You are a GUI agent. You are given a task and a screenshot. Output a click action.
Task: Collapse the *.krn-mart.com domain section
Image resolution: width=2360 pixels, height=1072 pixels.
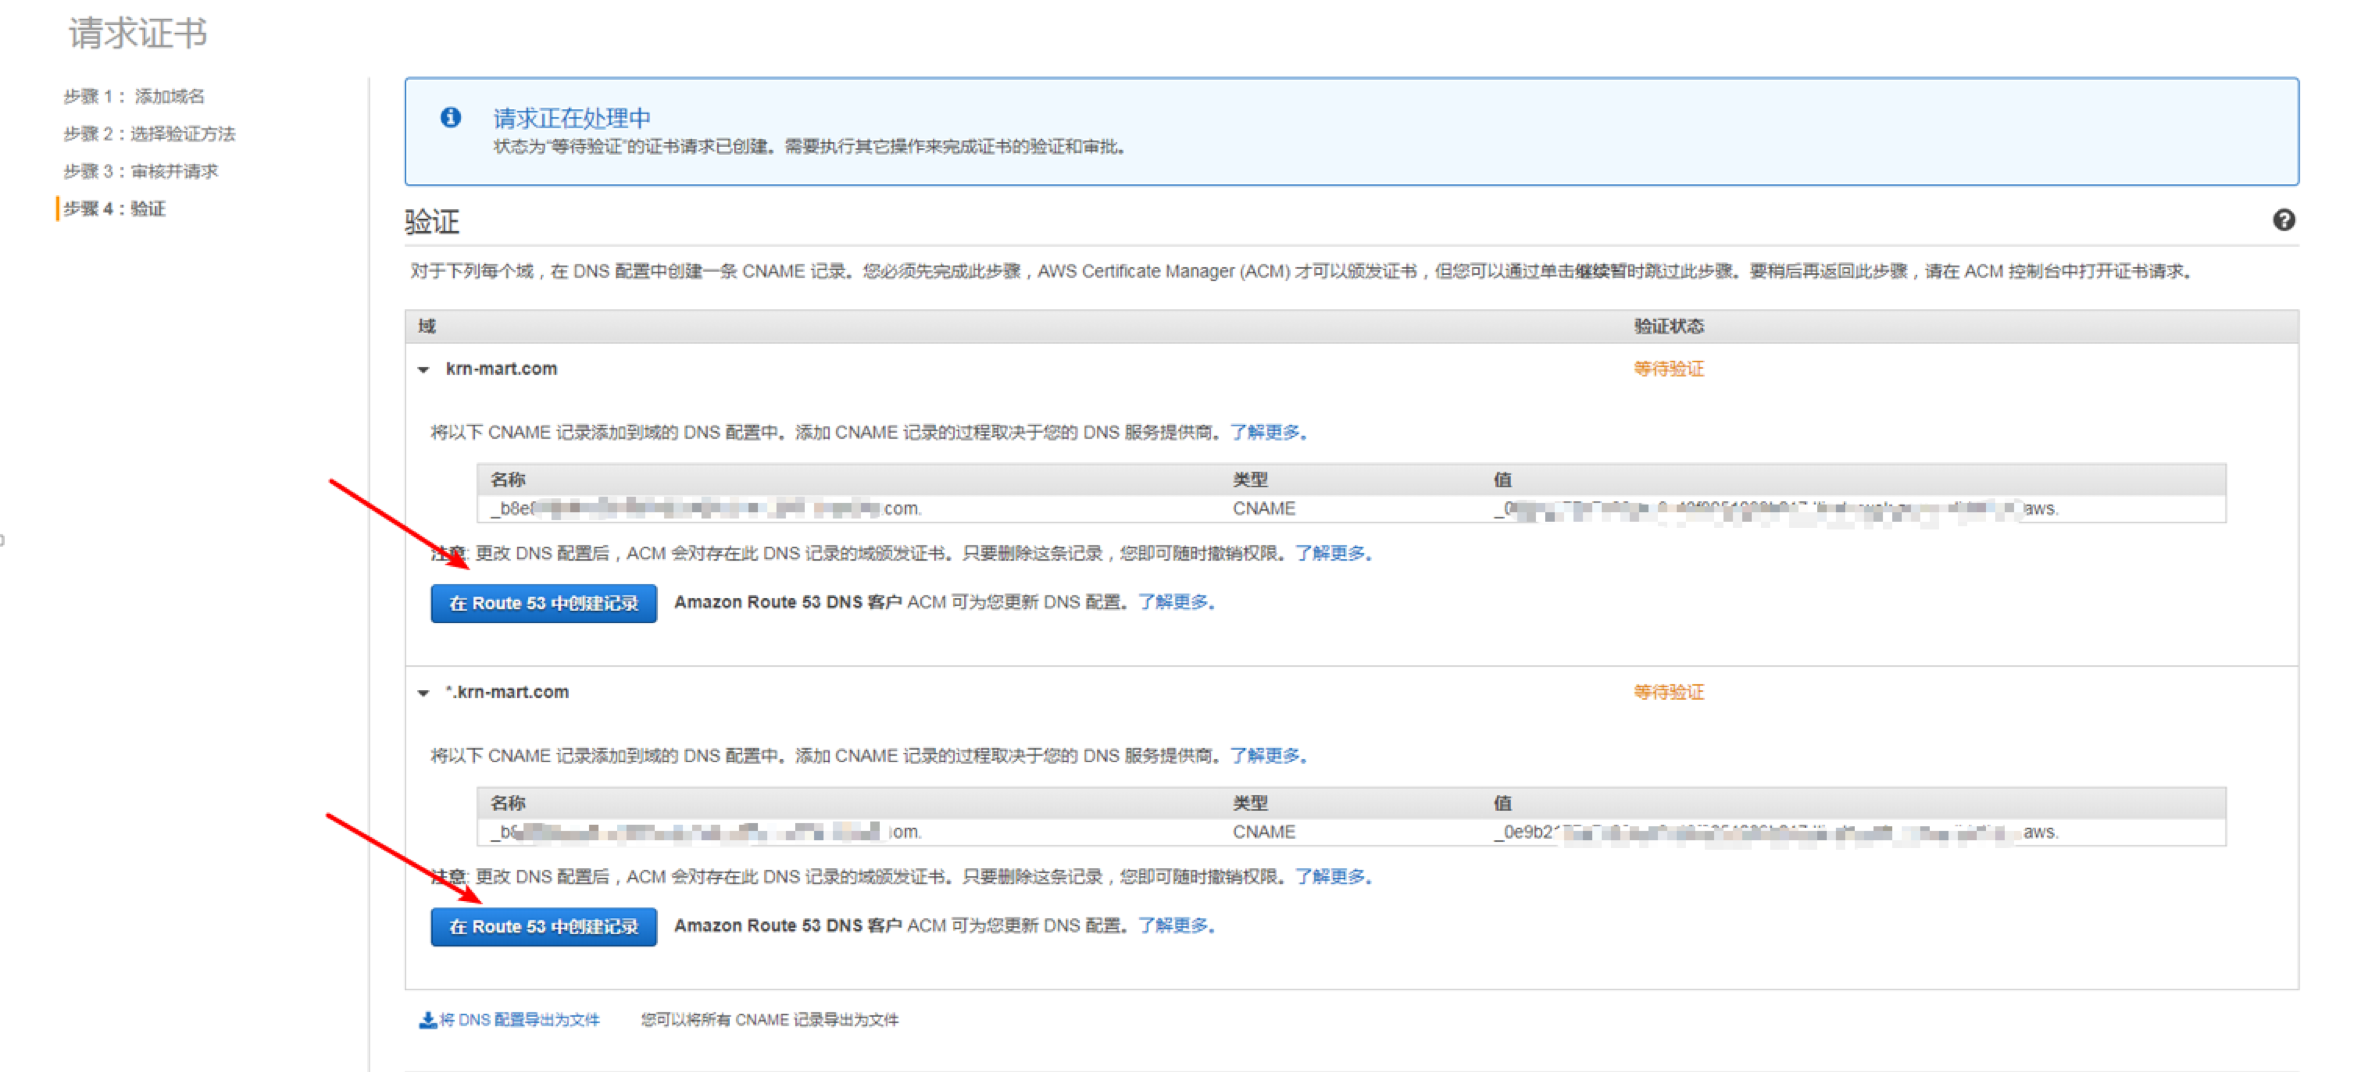click(x=424, y=693)
